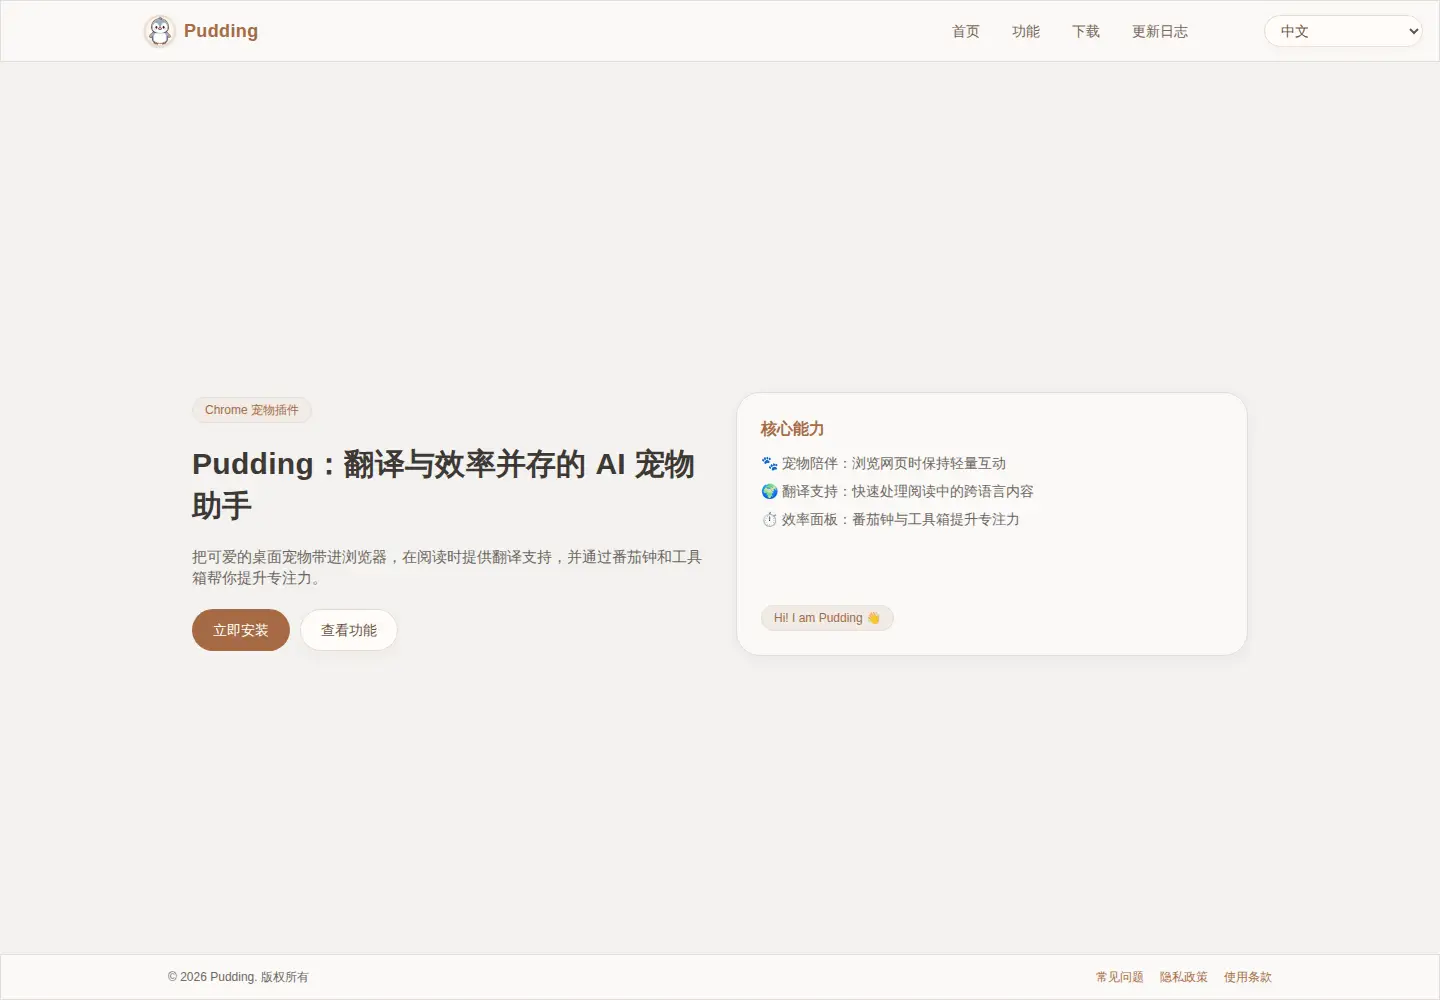Image resolution: width=1440 pixels, height=1000 pixels.
Task: View the 更新日志 navigation item
Action: tap(1160, 31)
